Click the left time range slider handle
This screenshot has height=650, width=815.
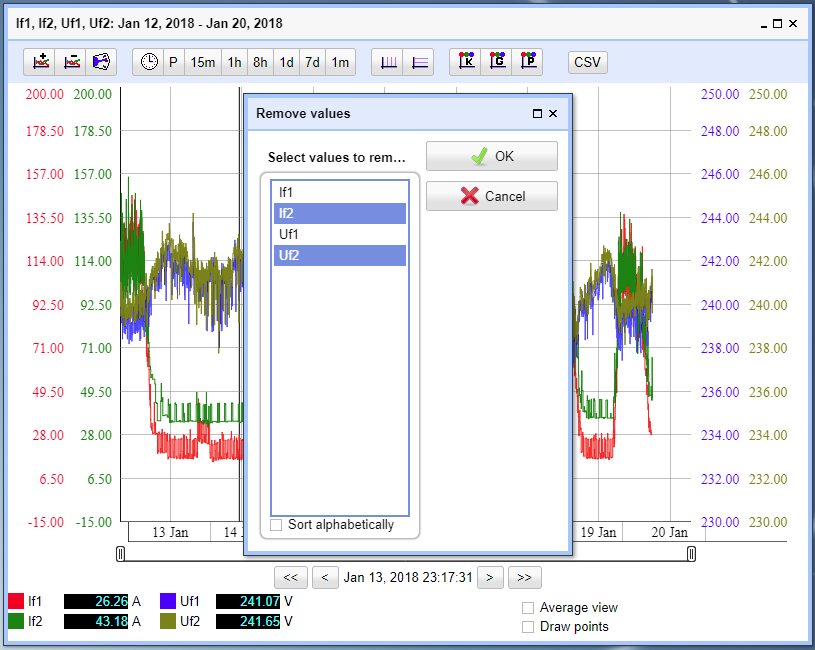tap(121, 554)
